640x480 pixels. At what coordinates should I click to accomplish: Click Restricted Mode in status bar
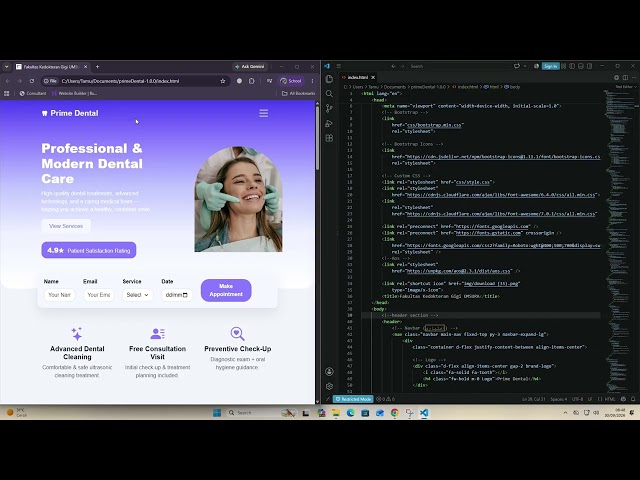point(353,399)
